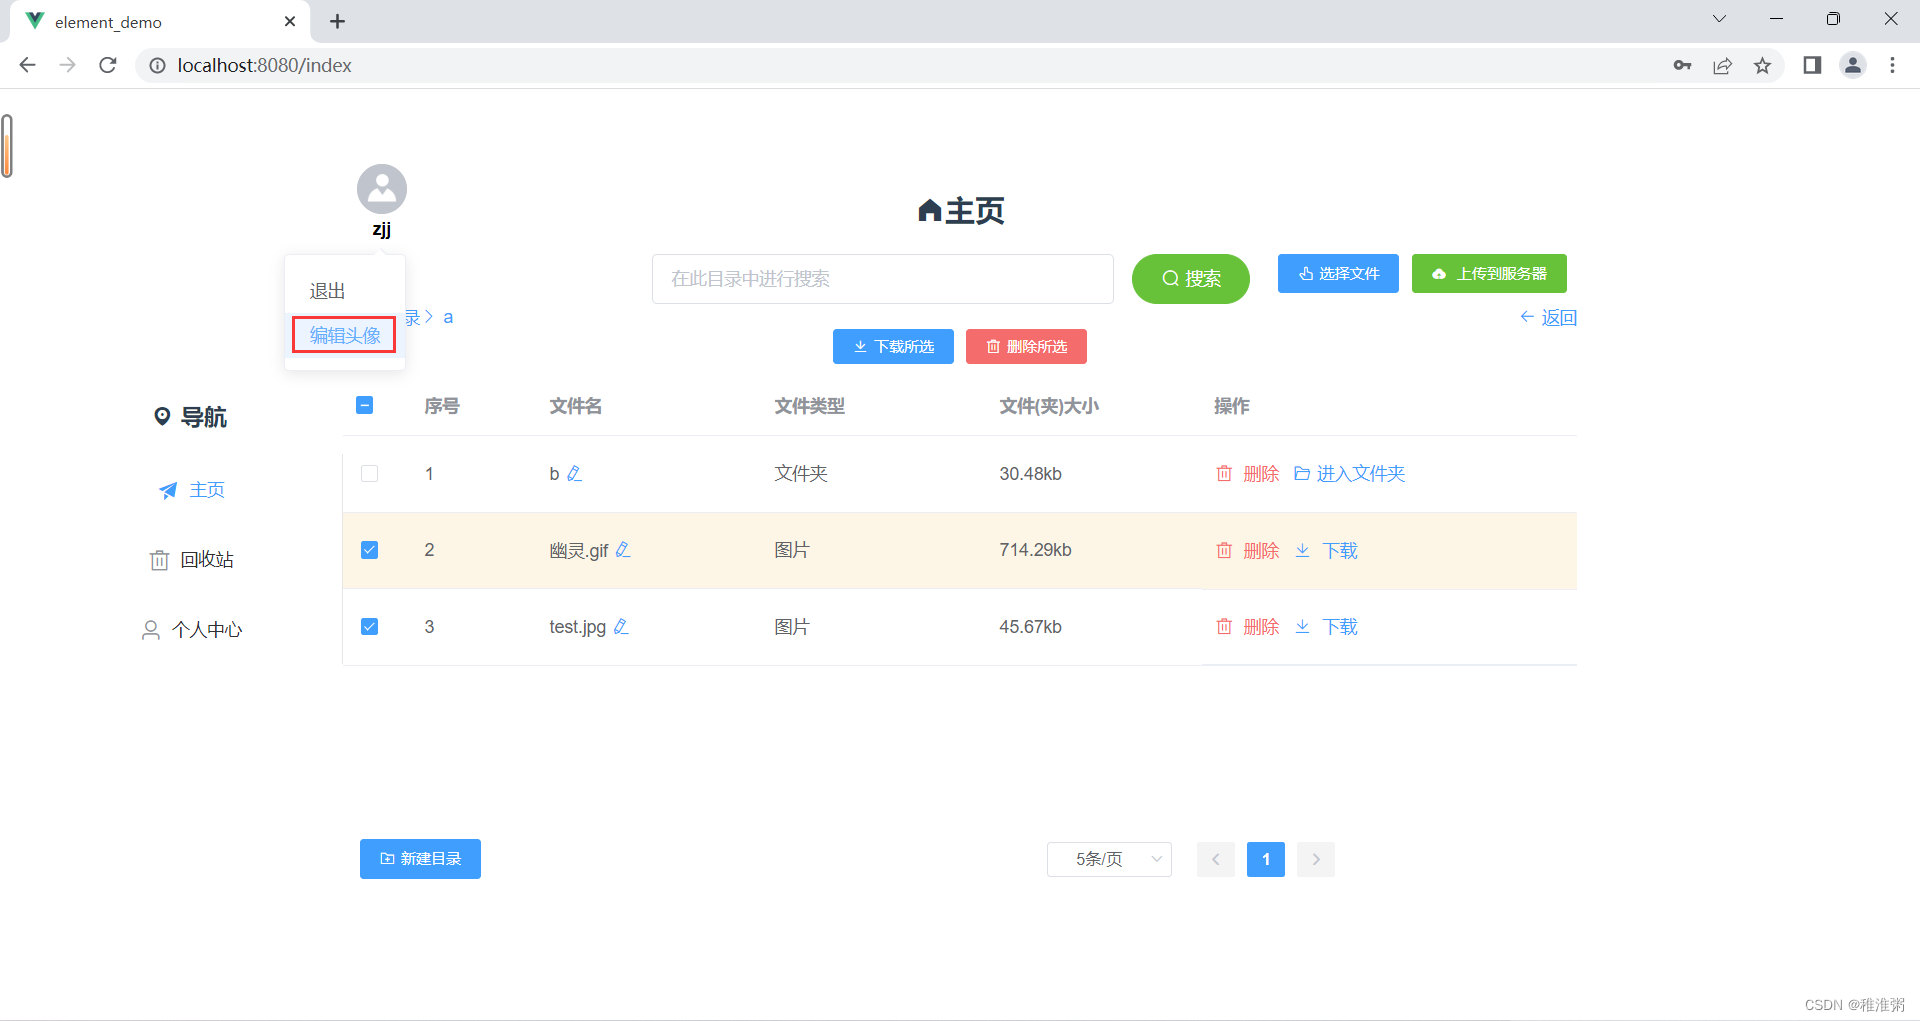Select 退出 from the user menu
This screenshot has width=1920, height=1021.
click(327, 290)
